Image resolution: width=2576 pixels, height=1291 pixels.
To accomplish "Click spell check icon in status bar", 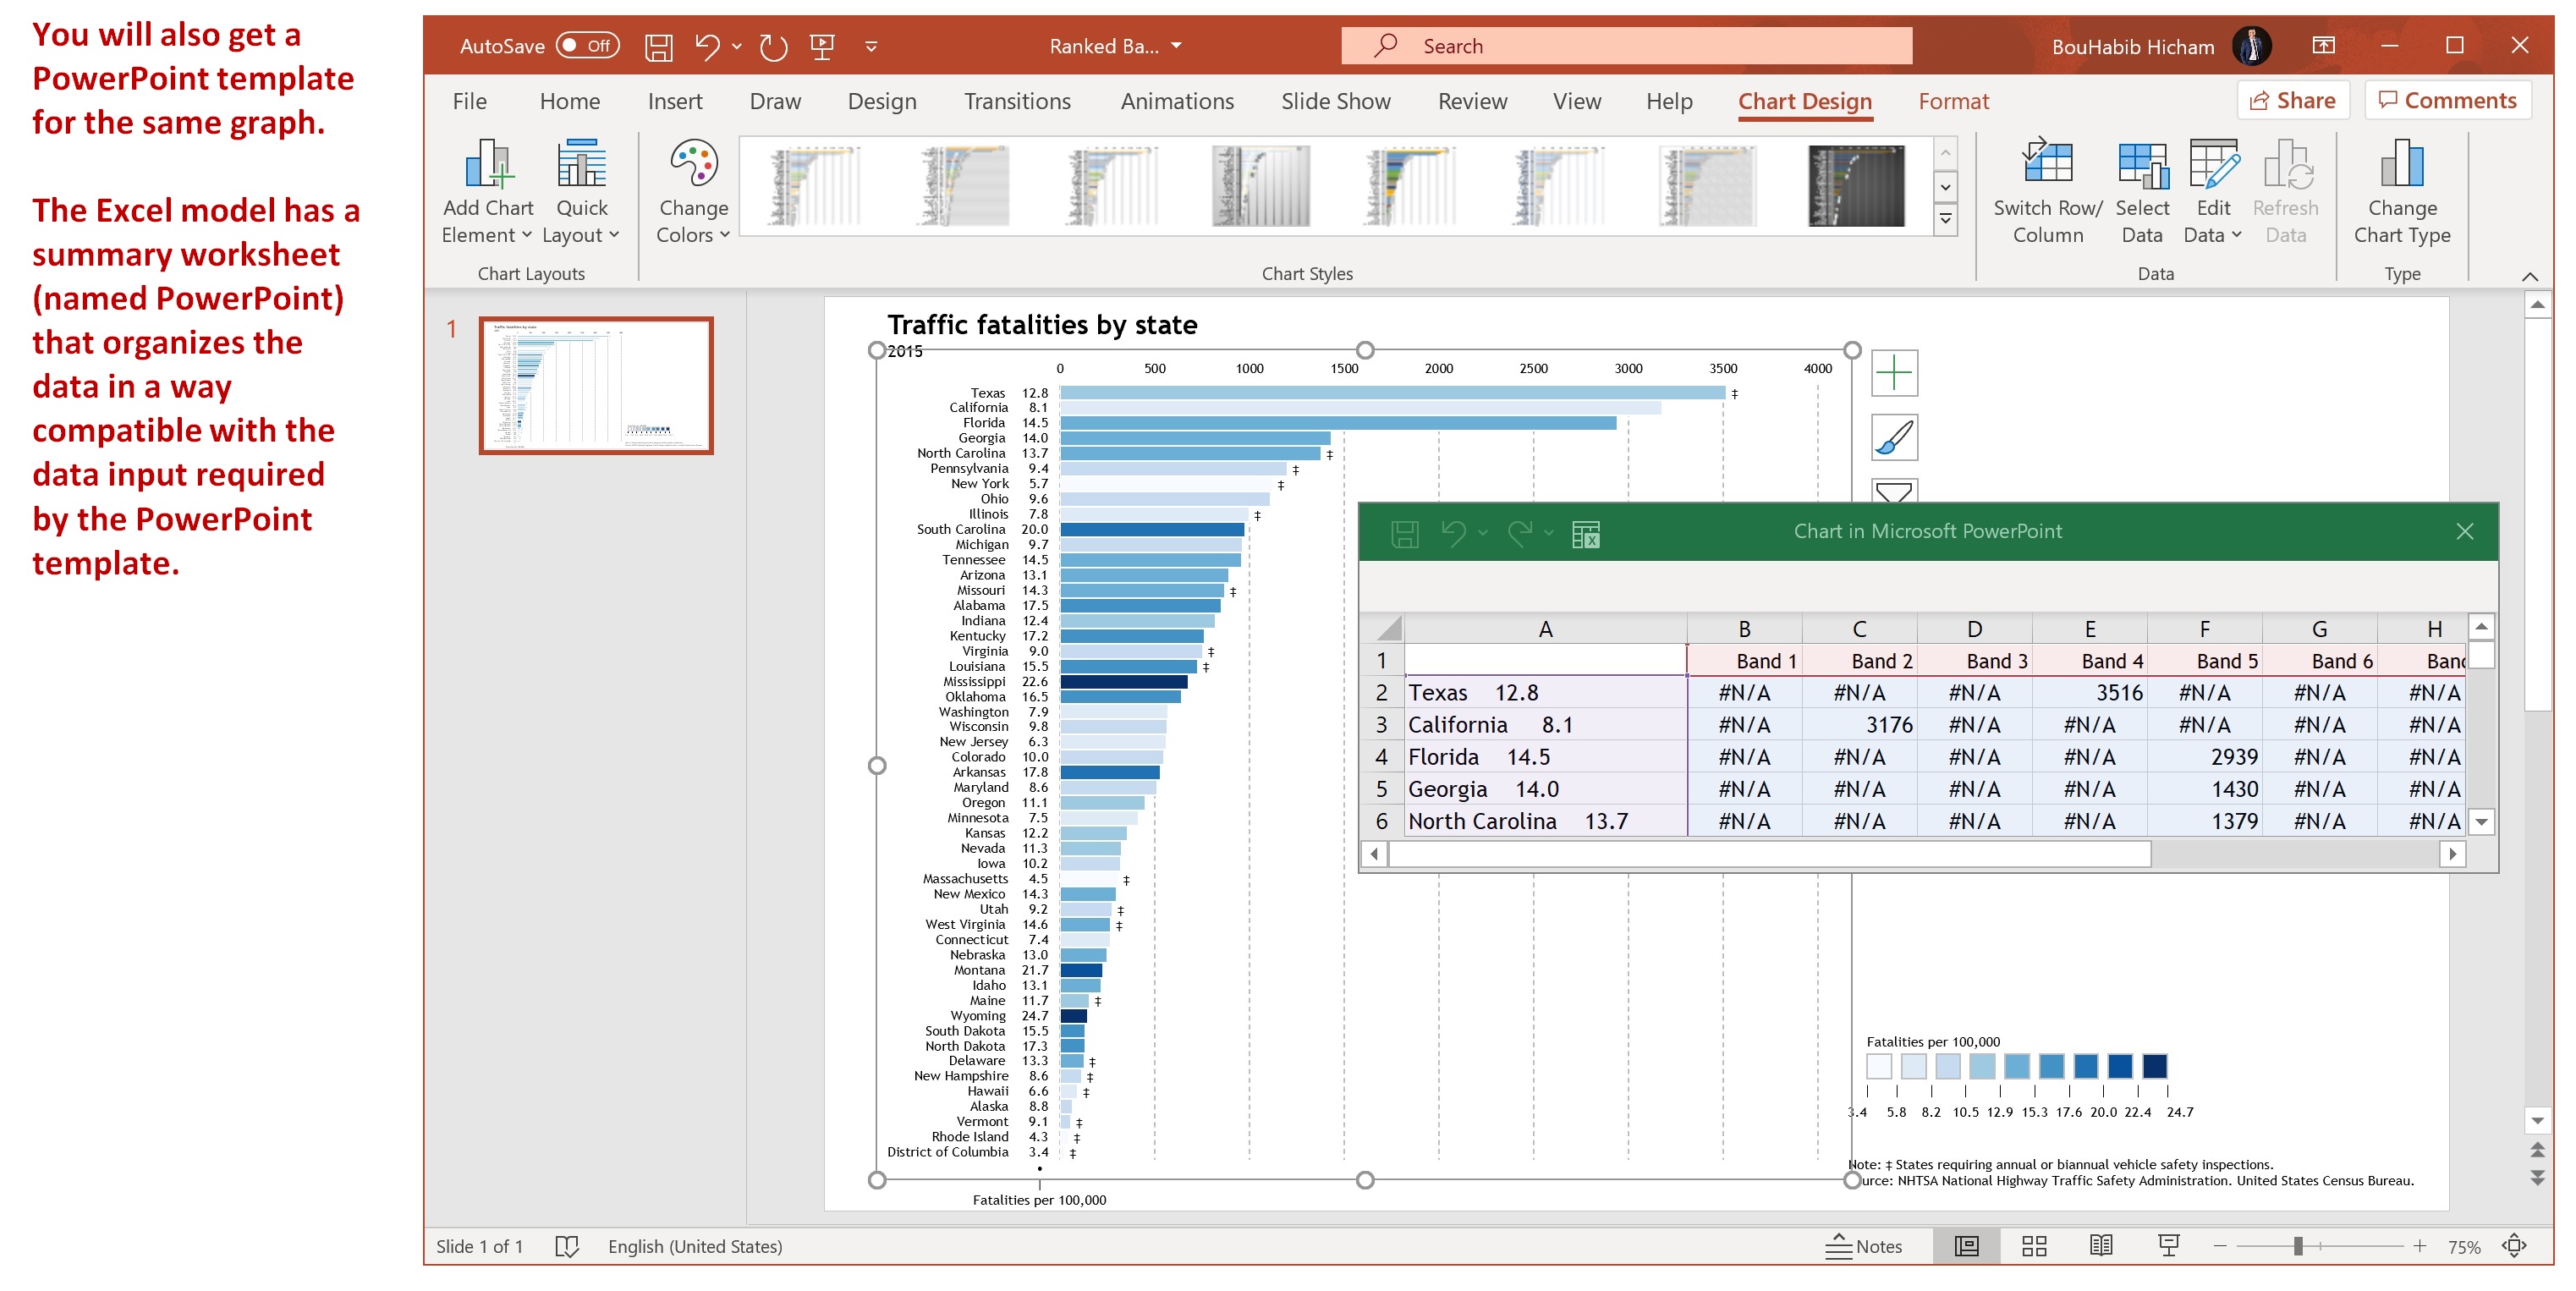I will [x=566, y=1246].
